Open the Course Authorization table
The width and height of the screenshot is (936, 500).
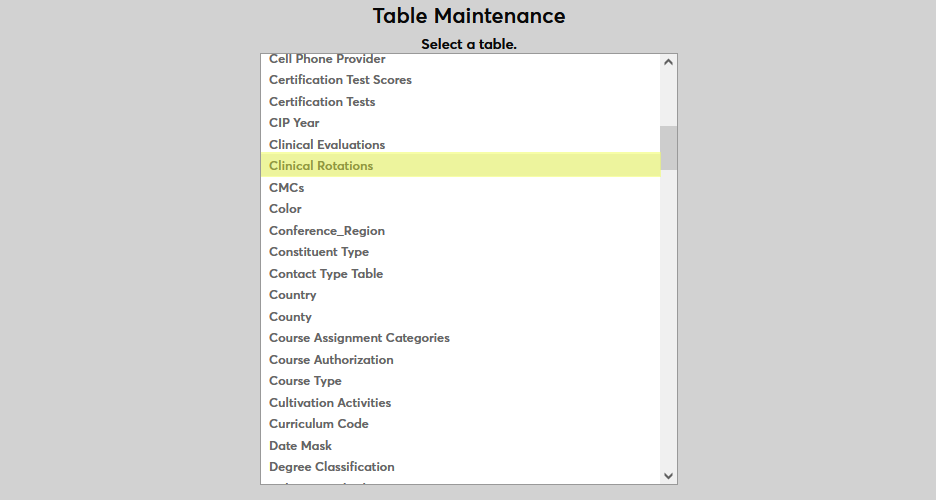point(331,360)
